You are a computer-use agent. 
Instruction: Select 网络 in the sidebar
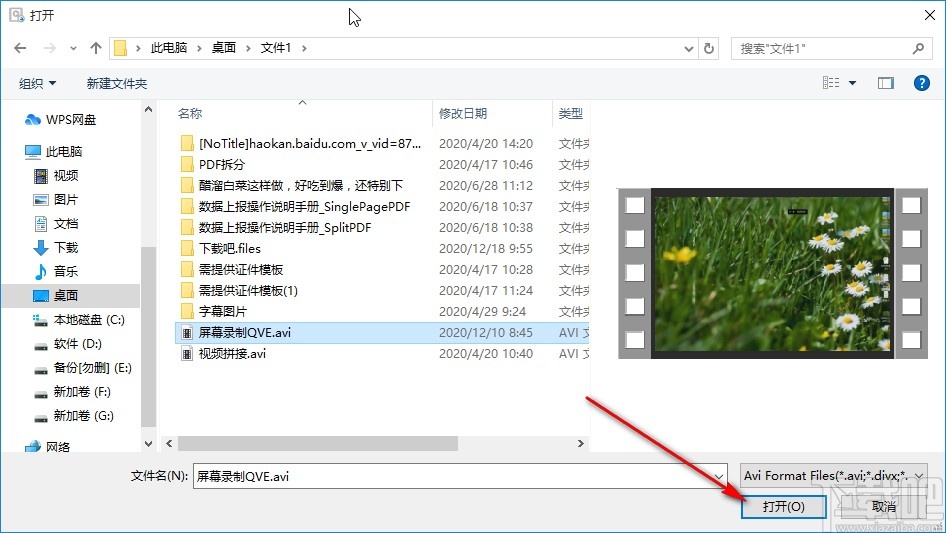pyautogui.click(x=48, y=447)
